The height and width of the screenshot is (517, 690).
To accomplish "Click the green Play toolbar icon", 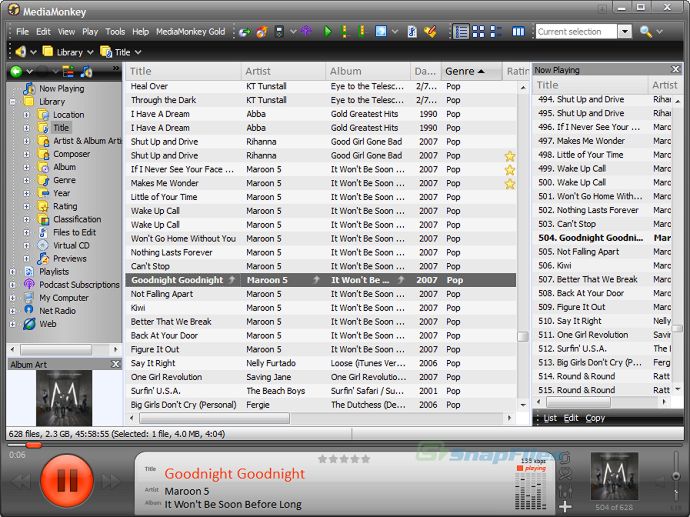I will click(327, 32).
